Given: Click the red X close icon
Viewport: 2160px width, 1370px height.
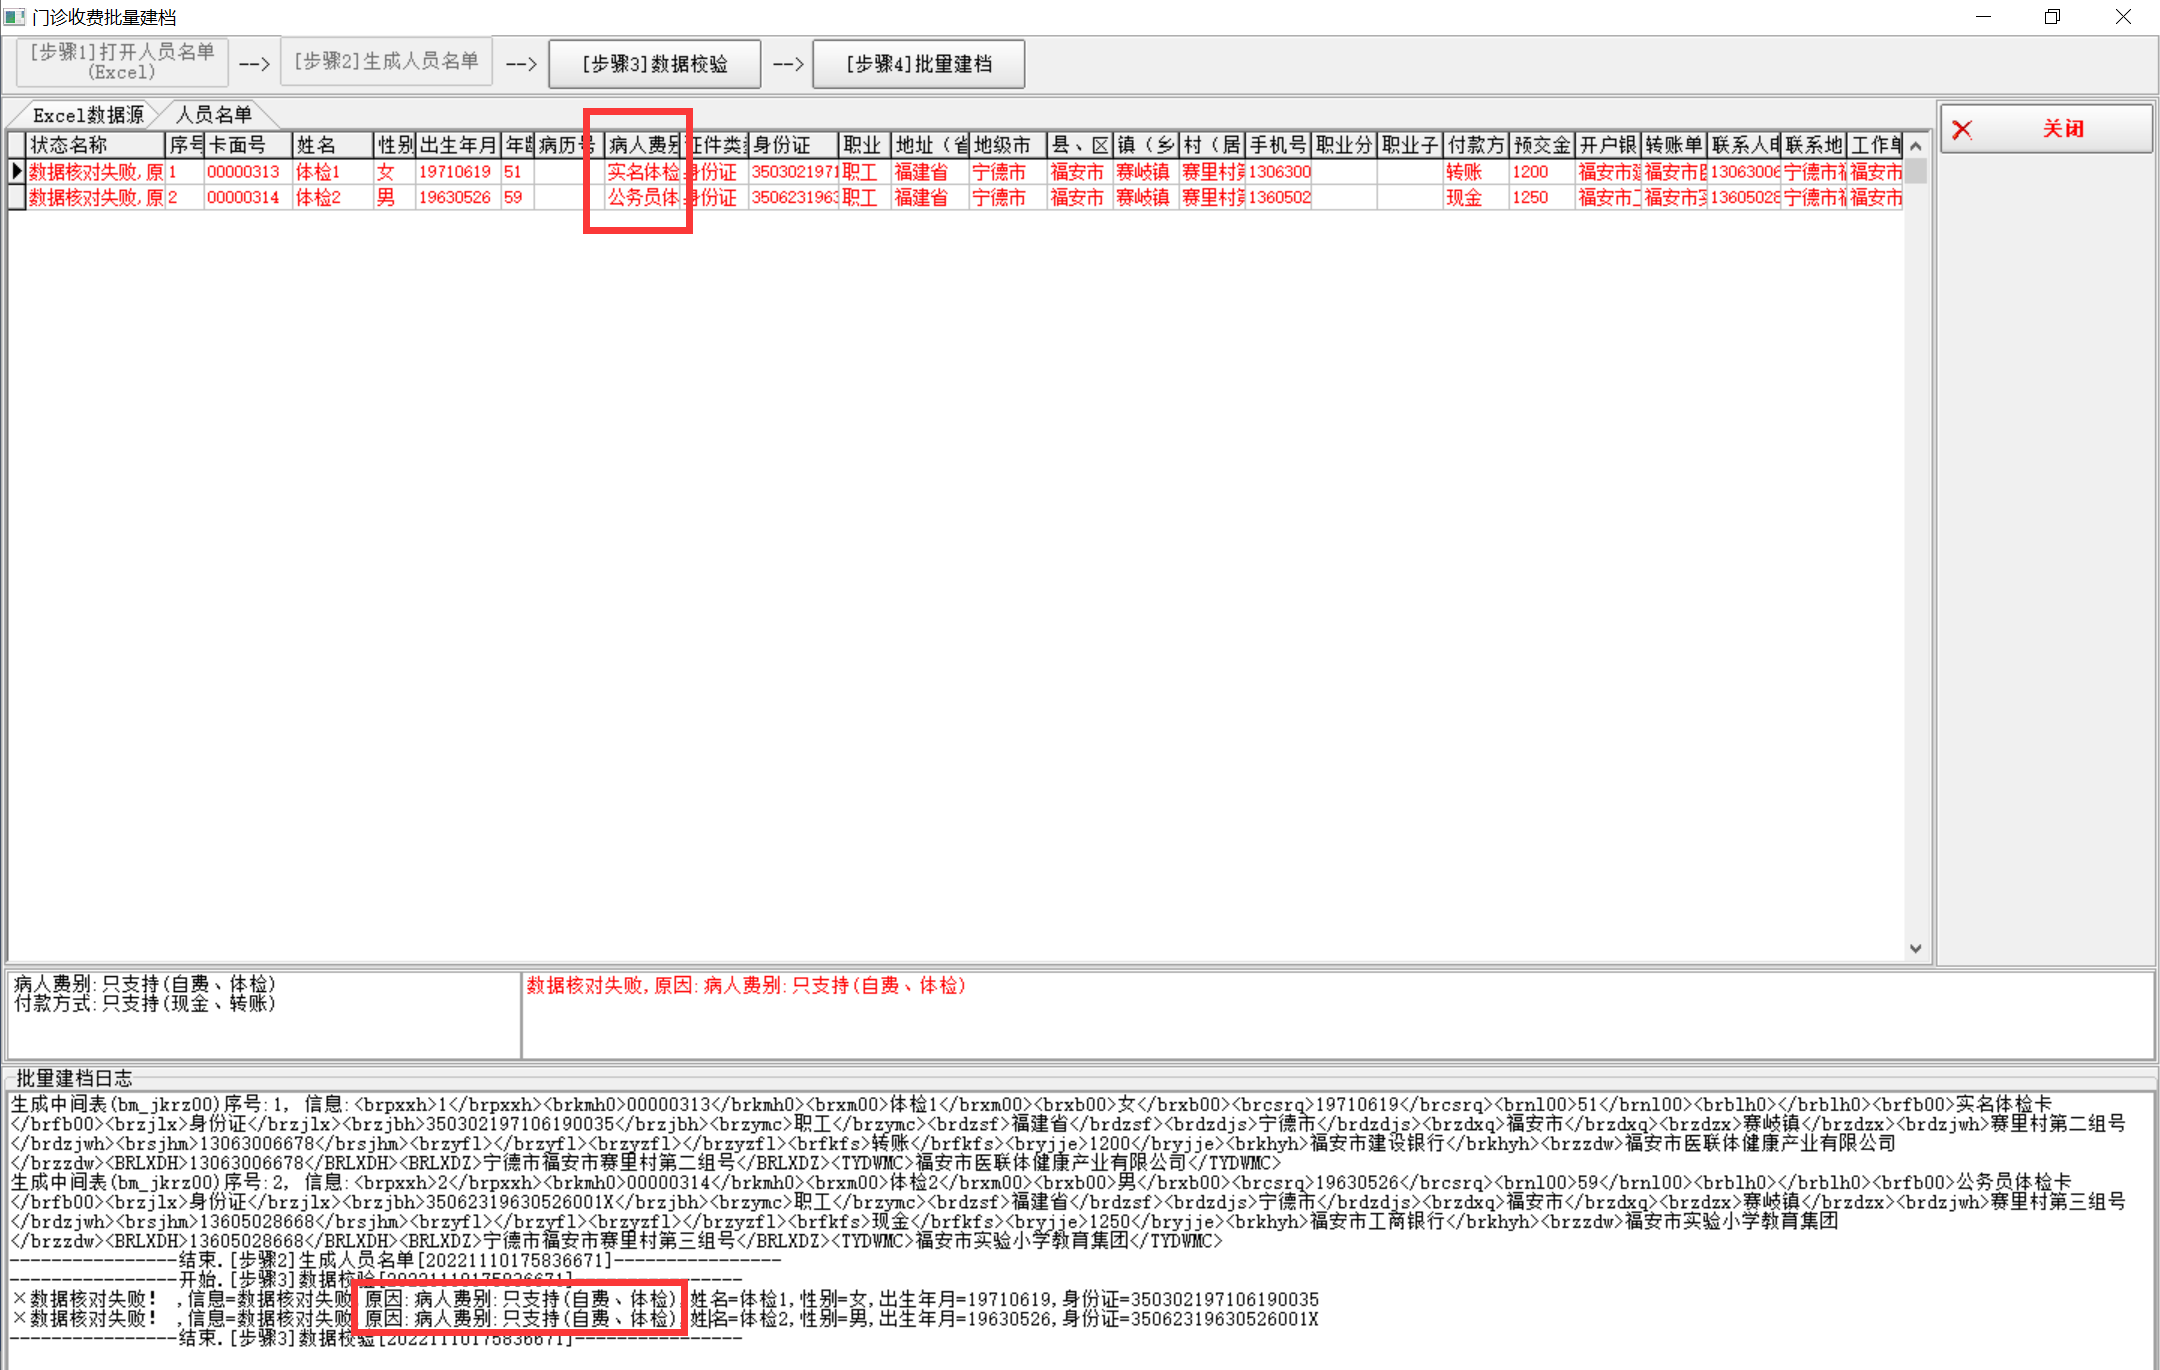Looking at the screenshot, I should [1962, 129].
